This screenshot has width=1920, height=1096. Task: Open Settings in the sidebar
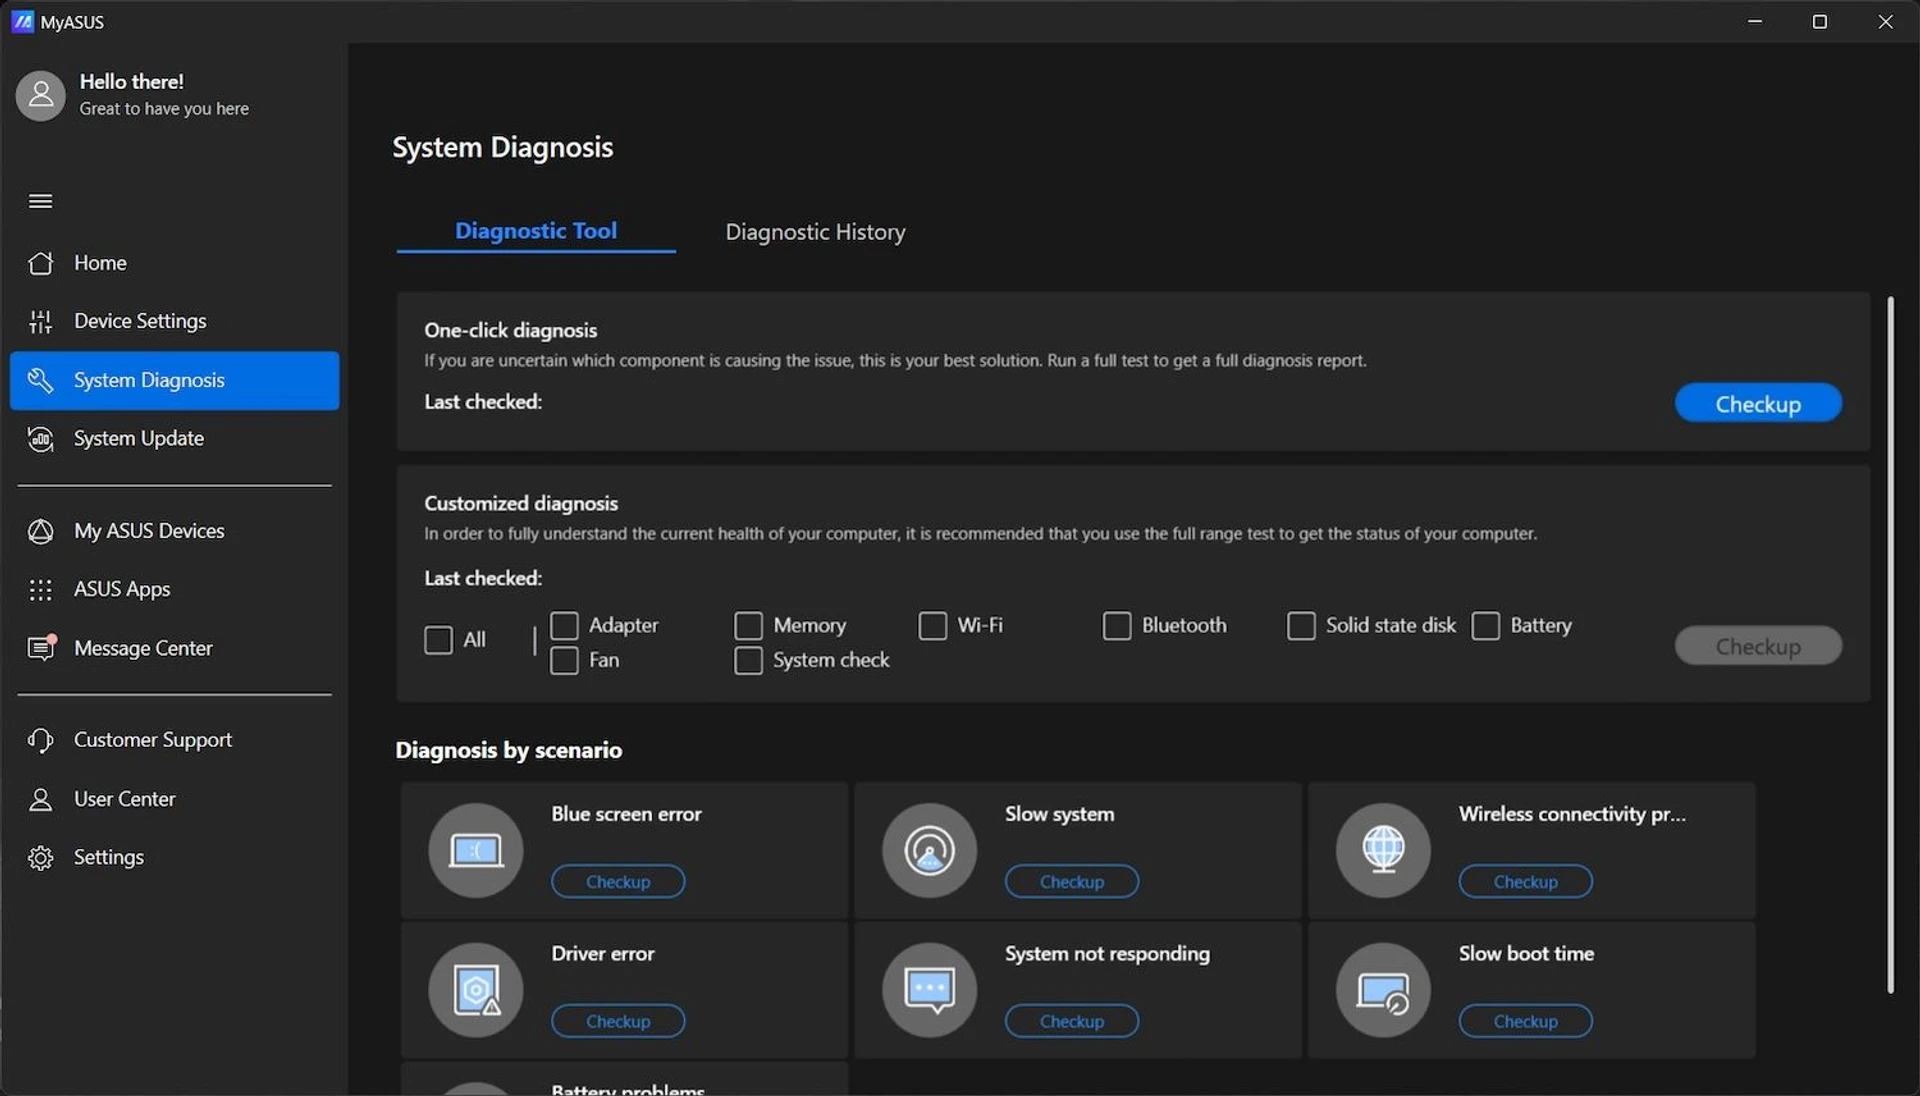coord(175,858)
